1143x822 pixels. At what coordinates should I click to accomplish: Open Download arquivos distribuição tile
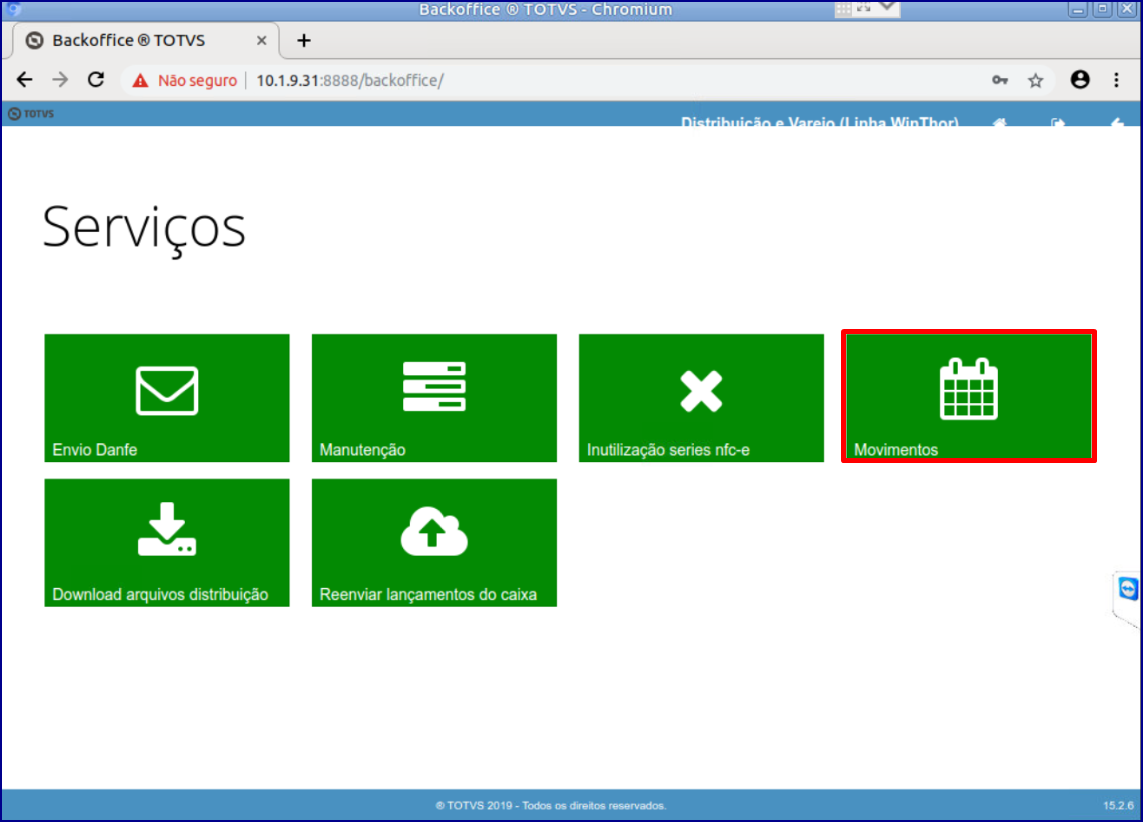[167, 542]
